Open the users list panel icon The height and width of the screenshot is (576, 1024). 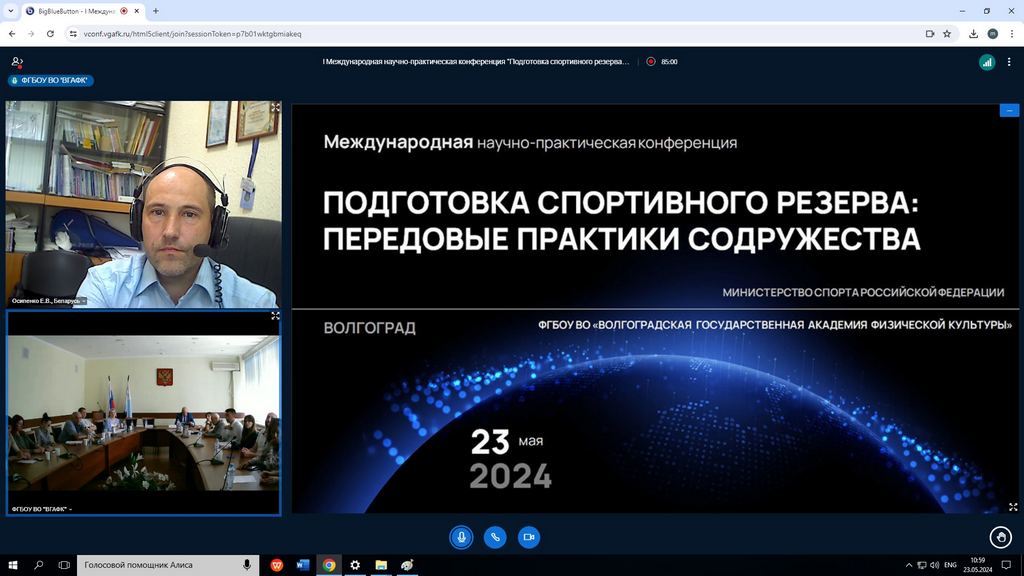[17, 62]
